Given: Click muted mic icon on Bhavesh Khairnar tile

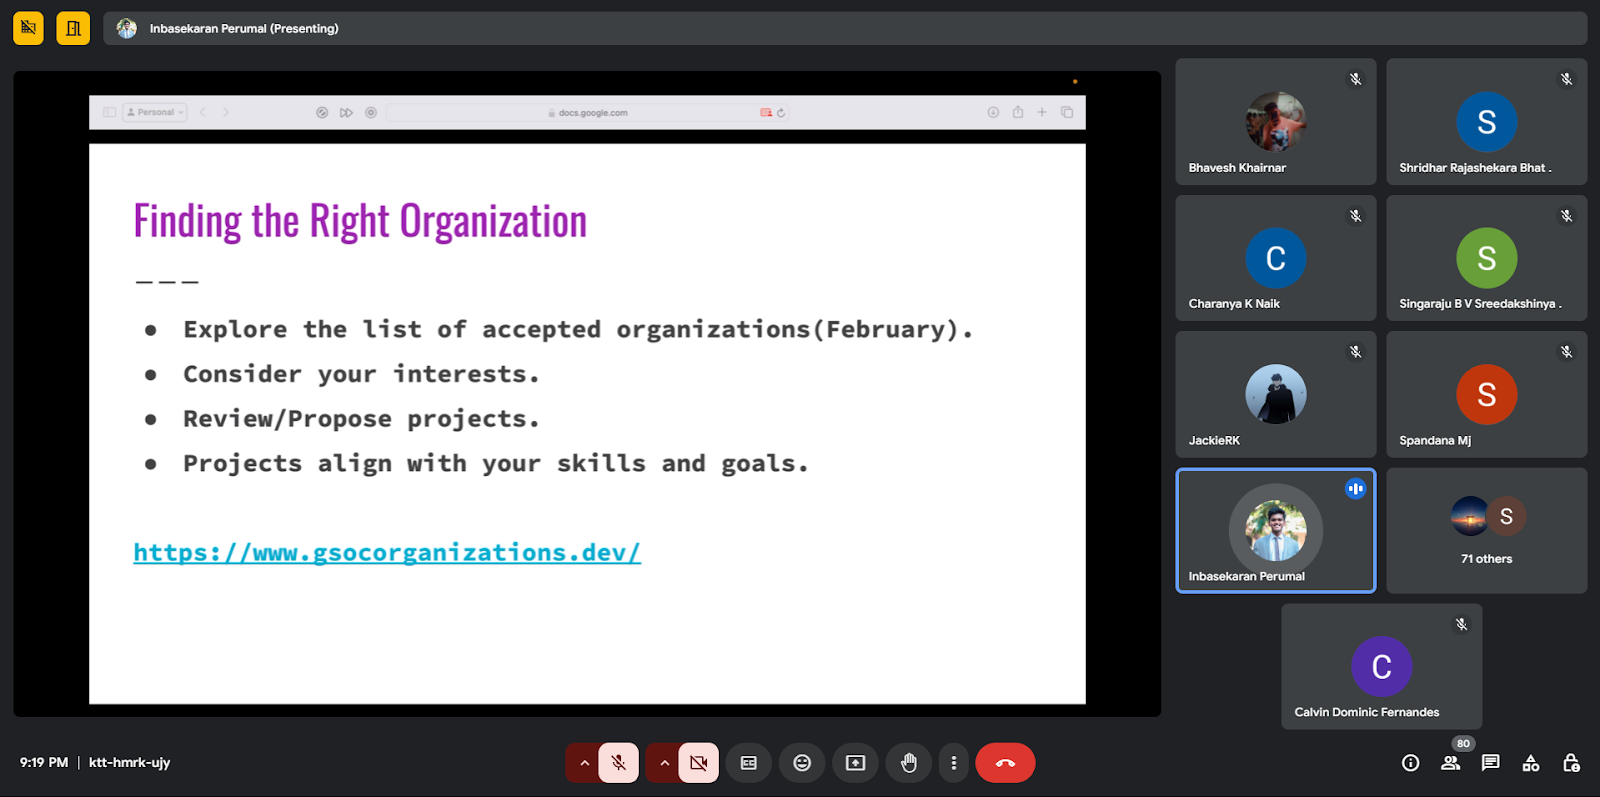Looking at the screenshot, I should pos(1356,79).
